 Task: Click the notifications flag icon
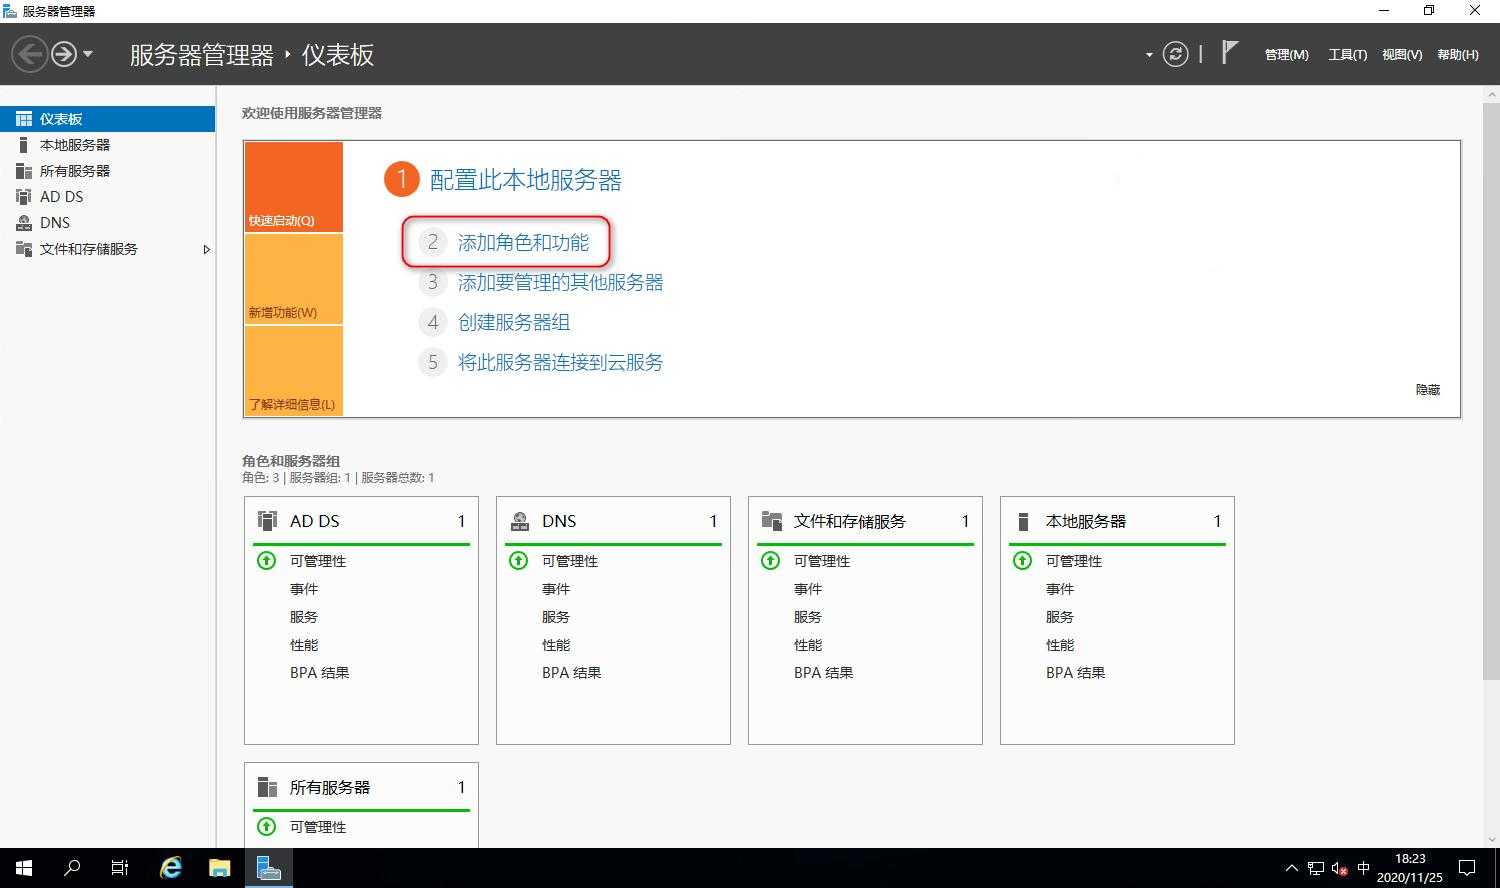(x=1230, y=53)
